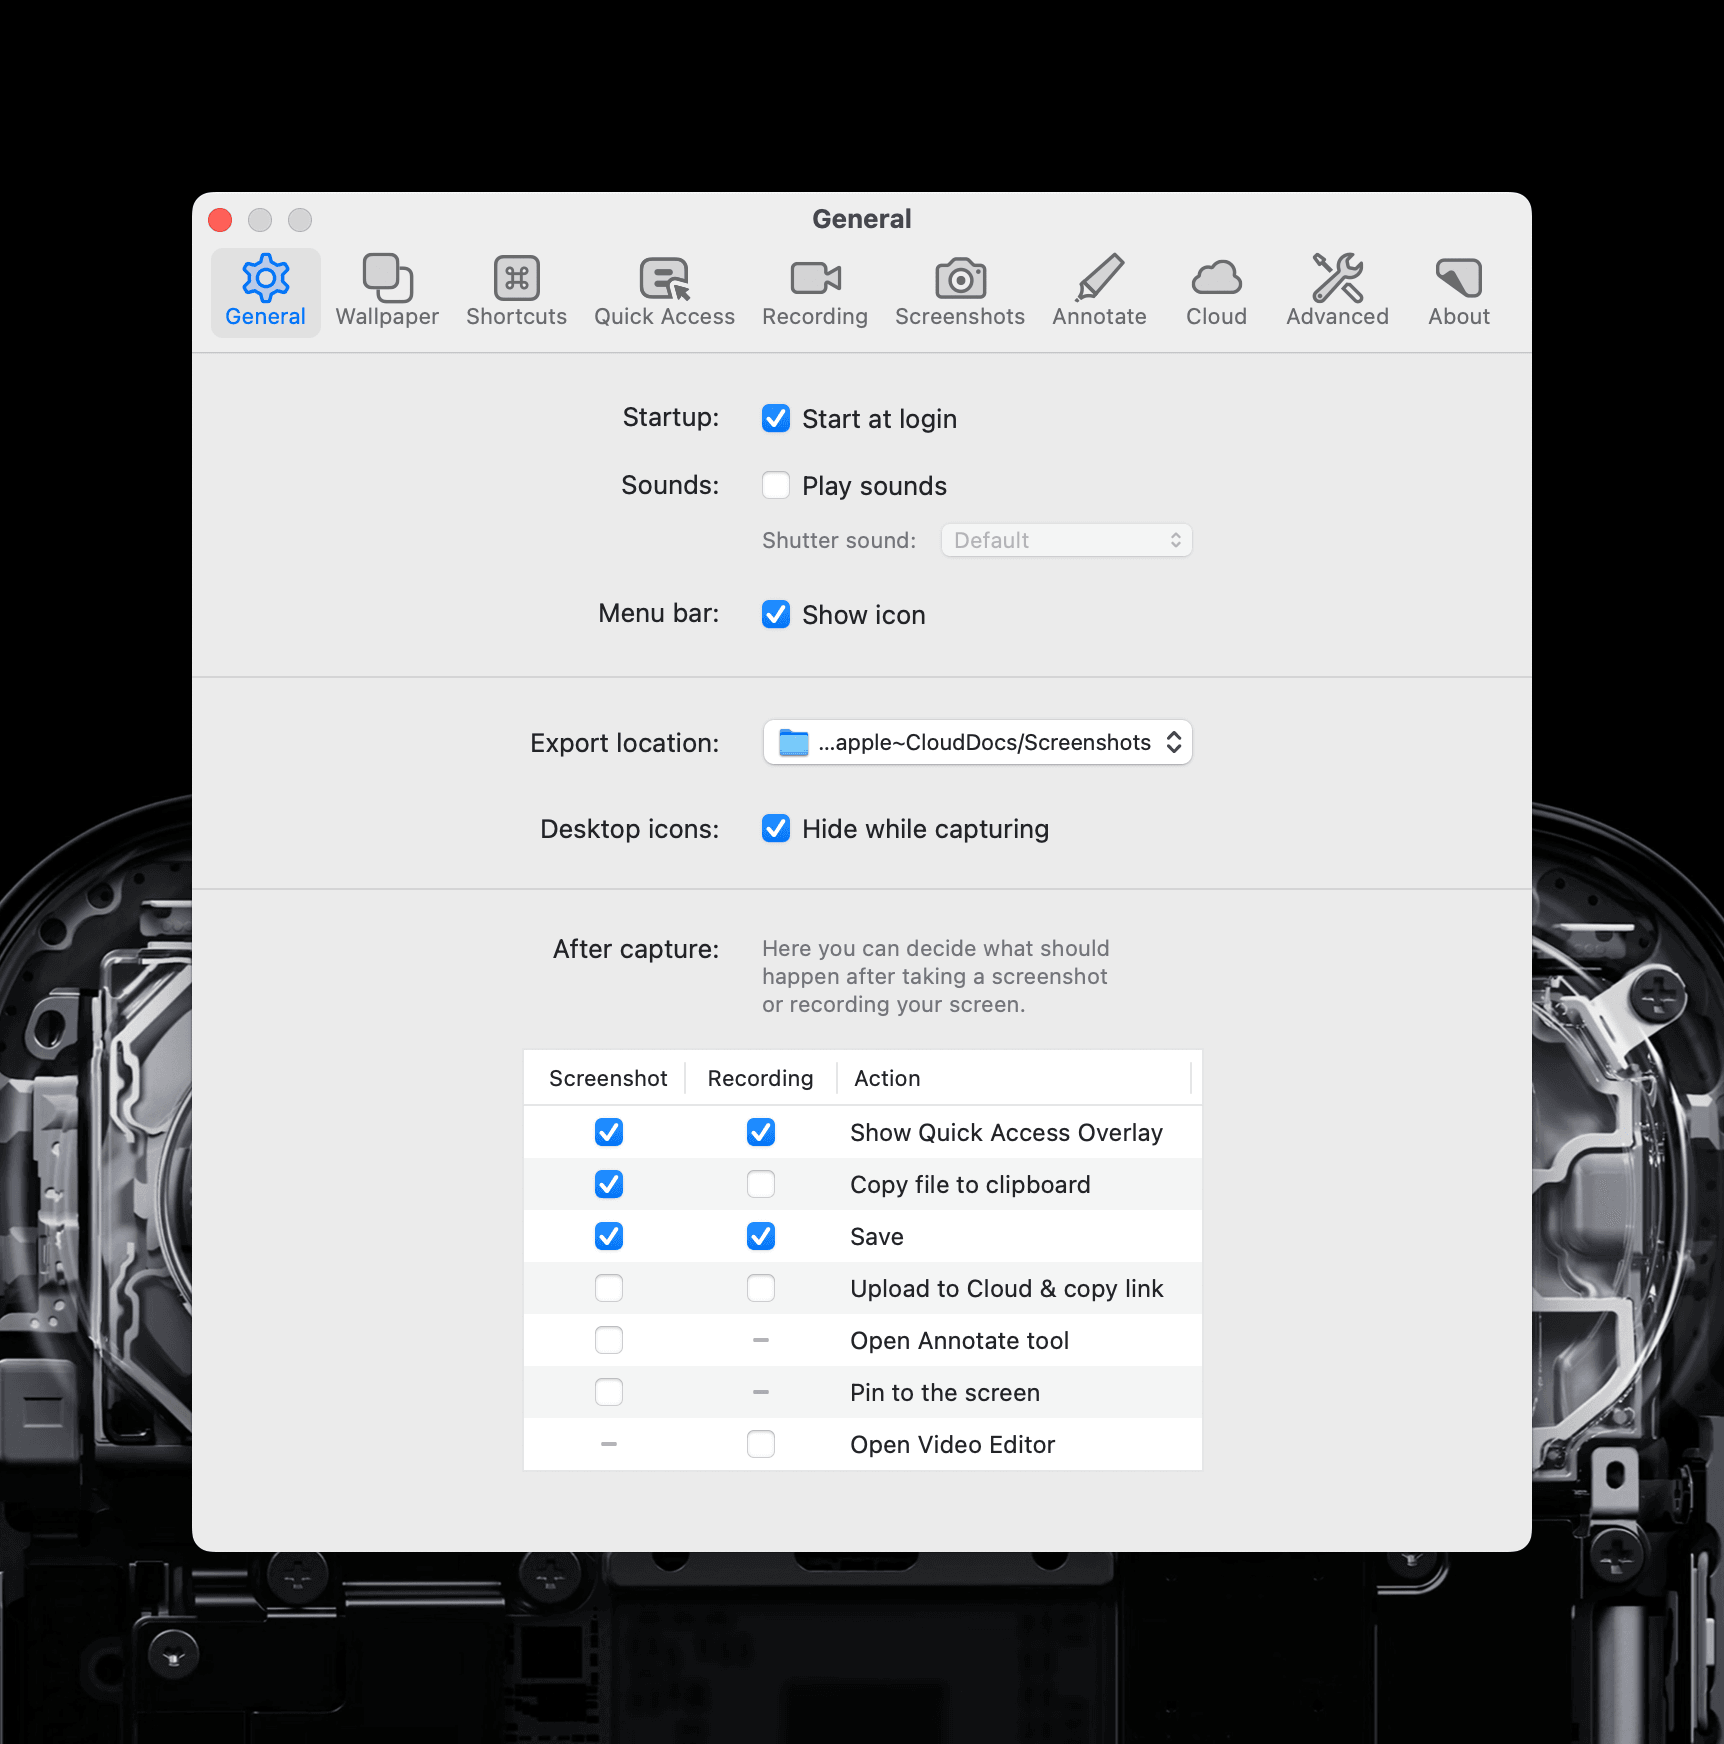The image size is (1724, 1744).
Task: Uncheck Screenshot for Show Quick Access Overlay
Action: [x=609, y=1132]
